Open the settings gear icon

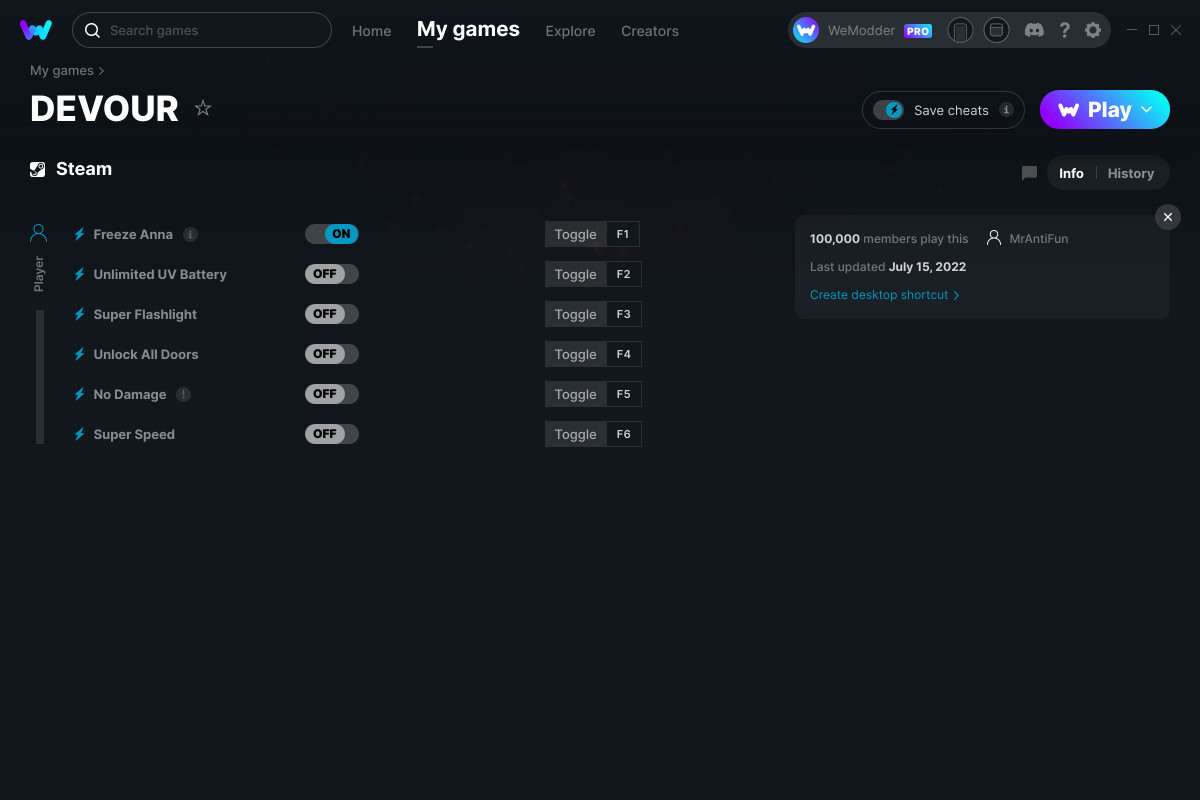[x=1093, y=30]
